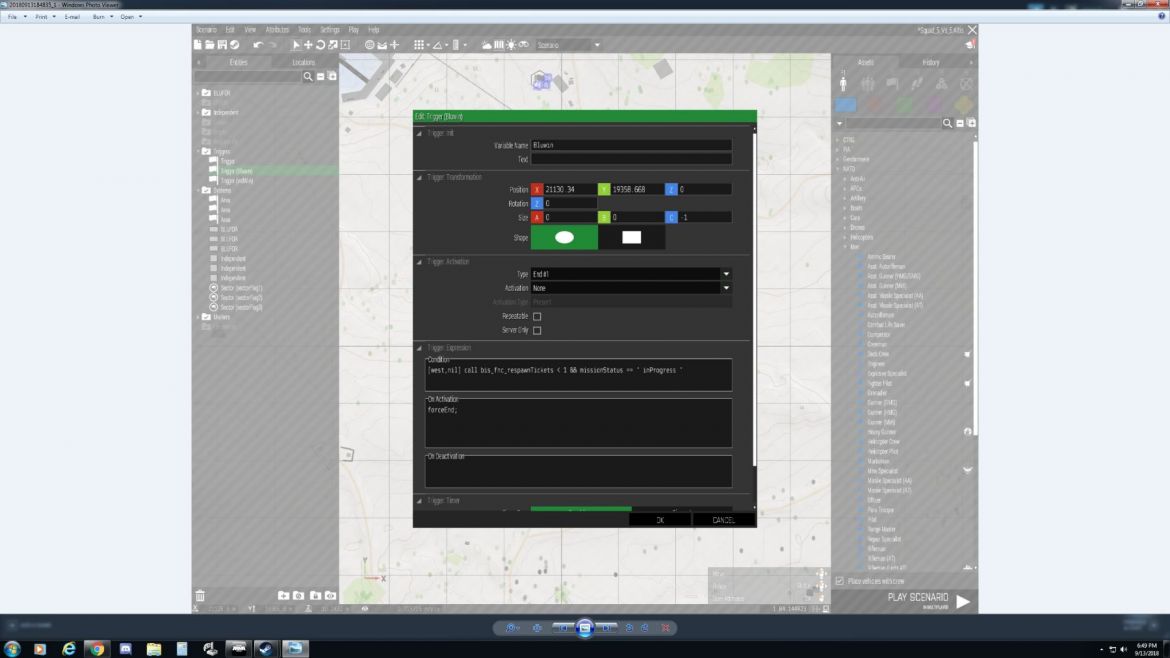1170x658 pixels.
Task: Click the Save scenario toolbar icon
Action: [222, 45]
